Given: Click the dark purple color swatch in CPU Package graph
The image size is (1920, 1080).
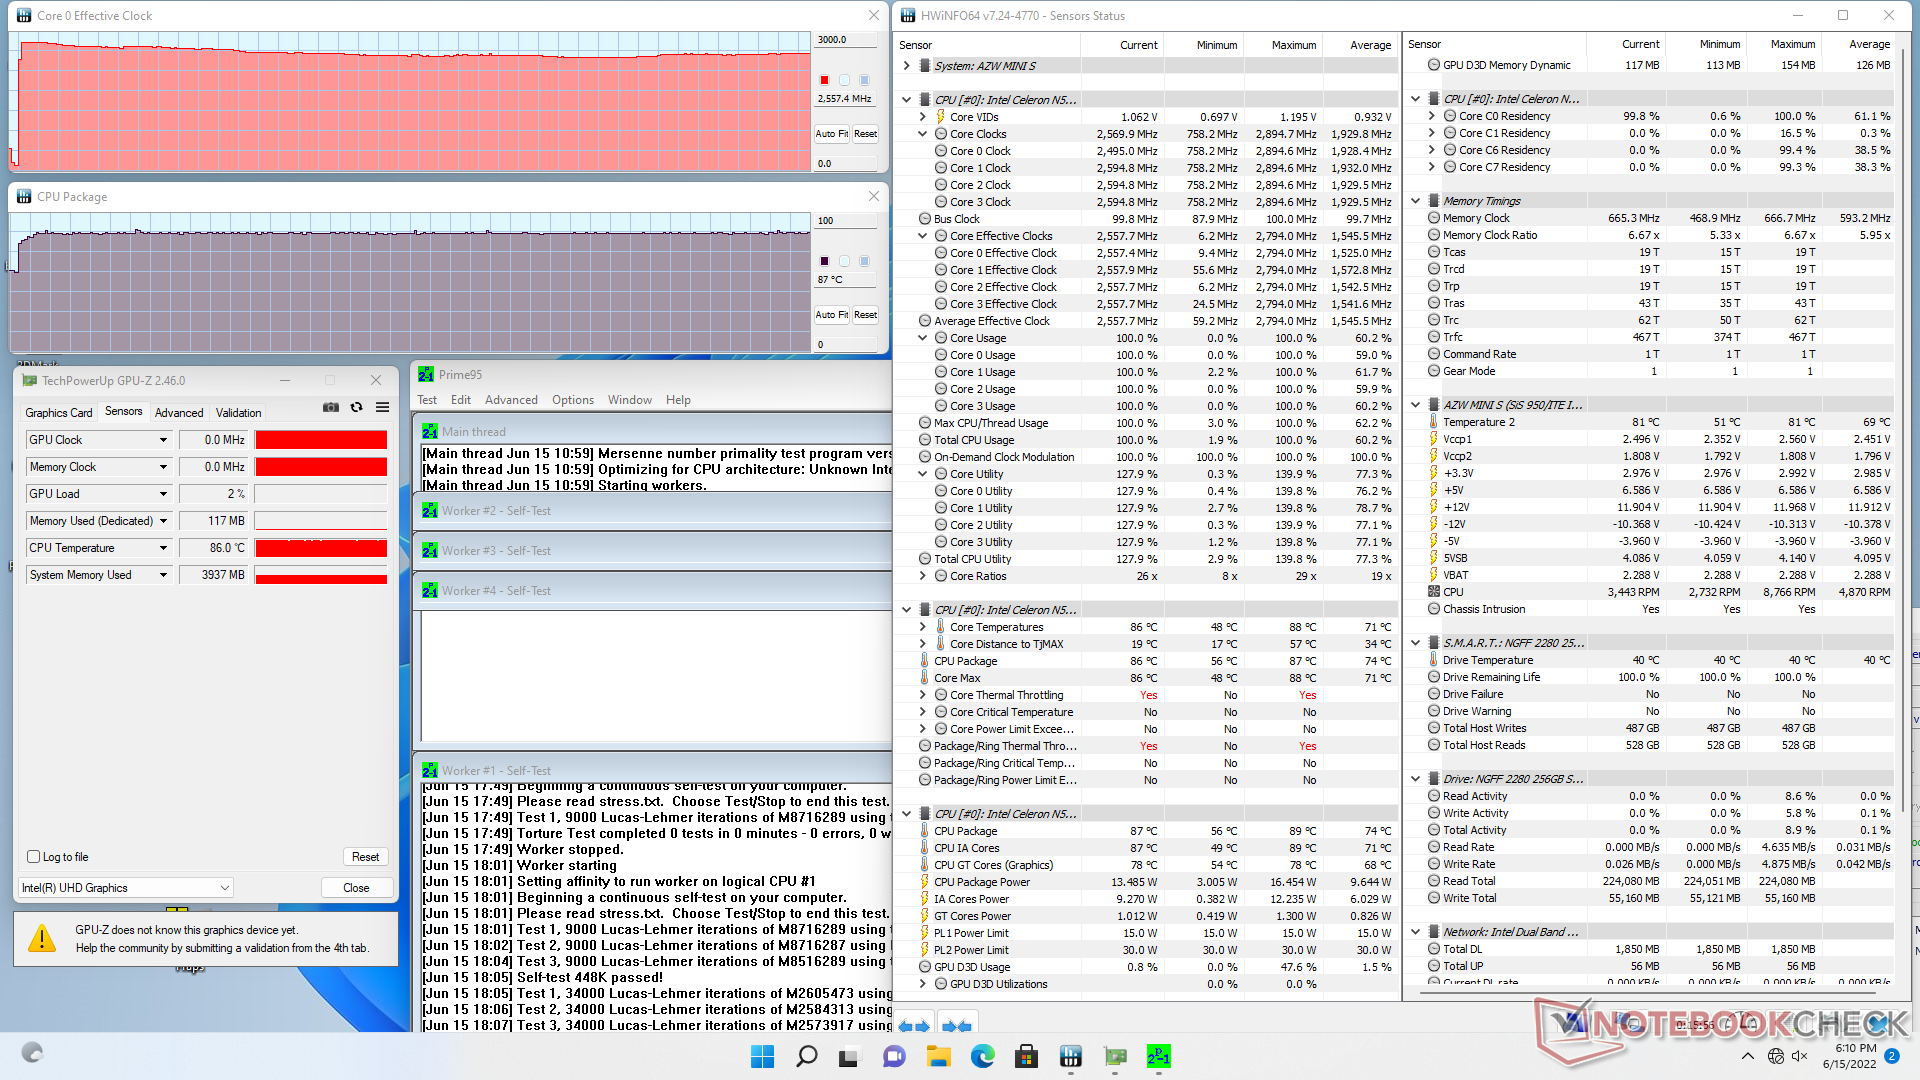Looking at the screenshot, I should pyautogui.click(x=824, y=261).
